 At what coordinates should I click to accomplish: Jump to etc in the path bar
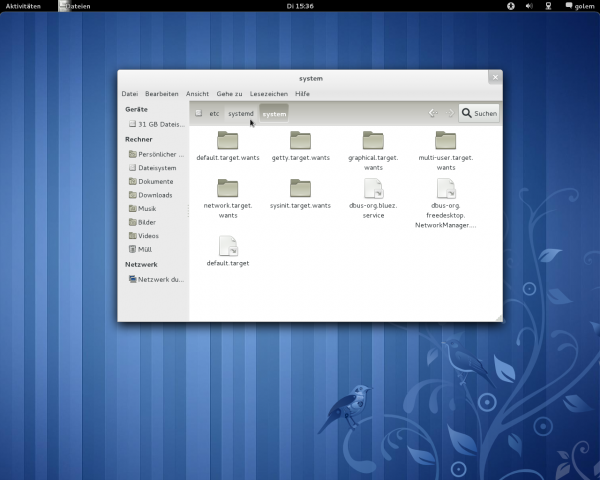click(214, 113)
